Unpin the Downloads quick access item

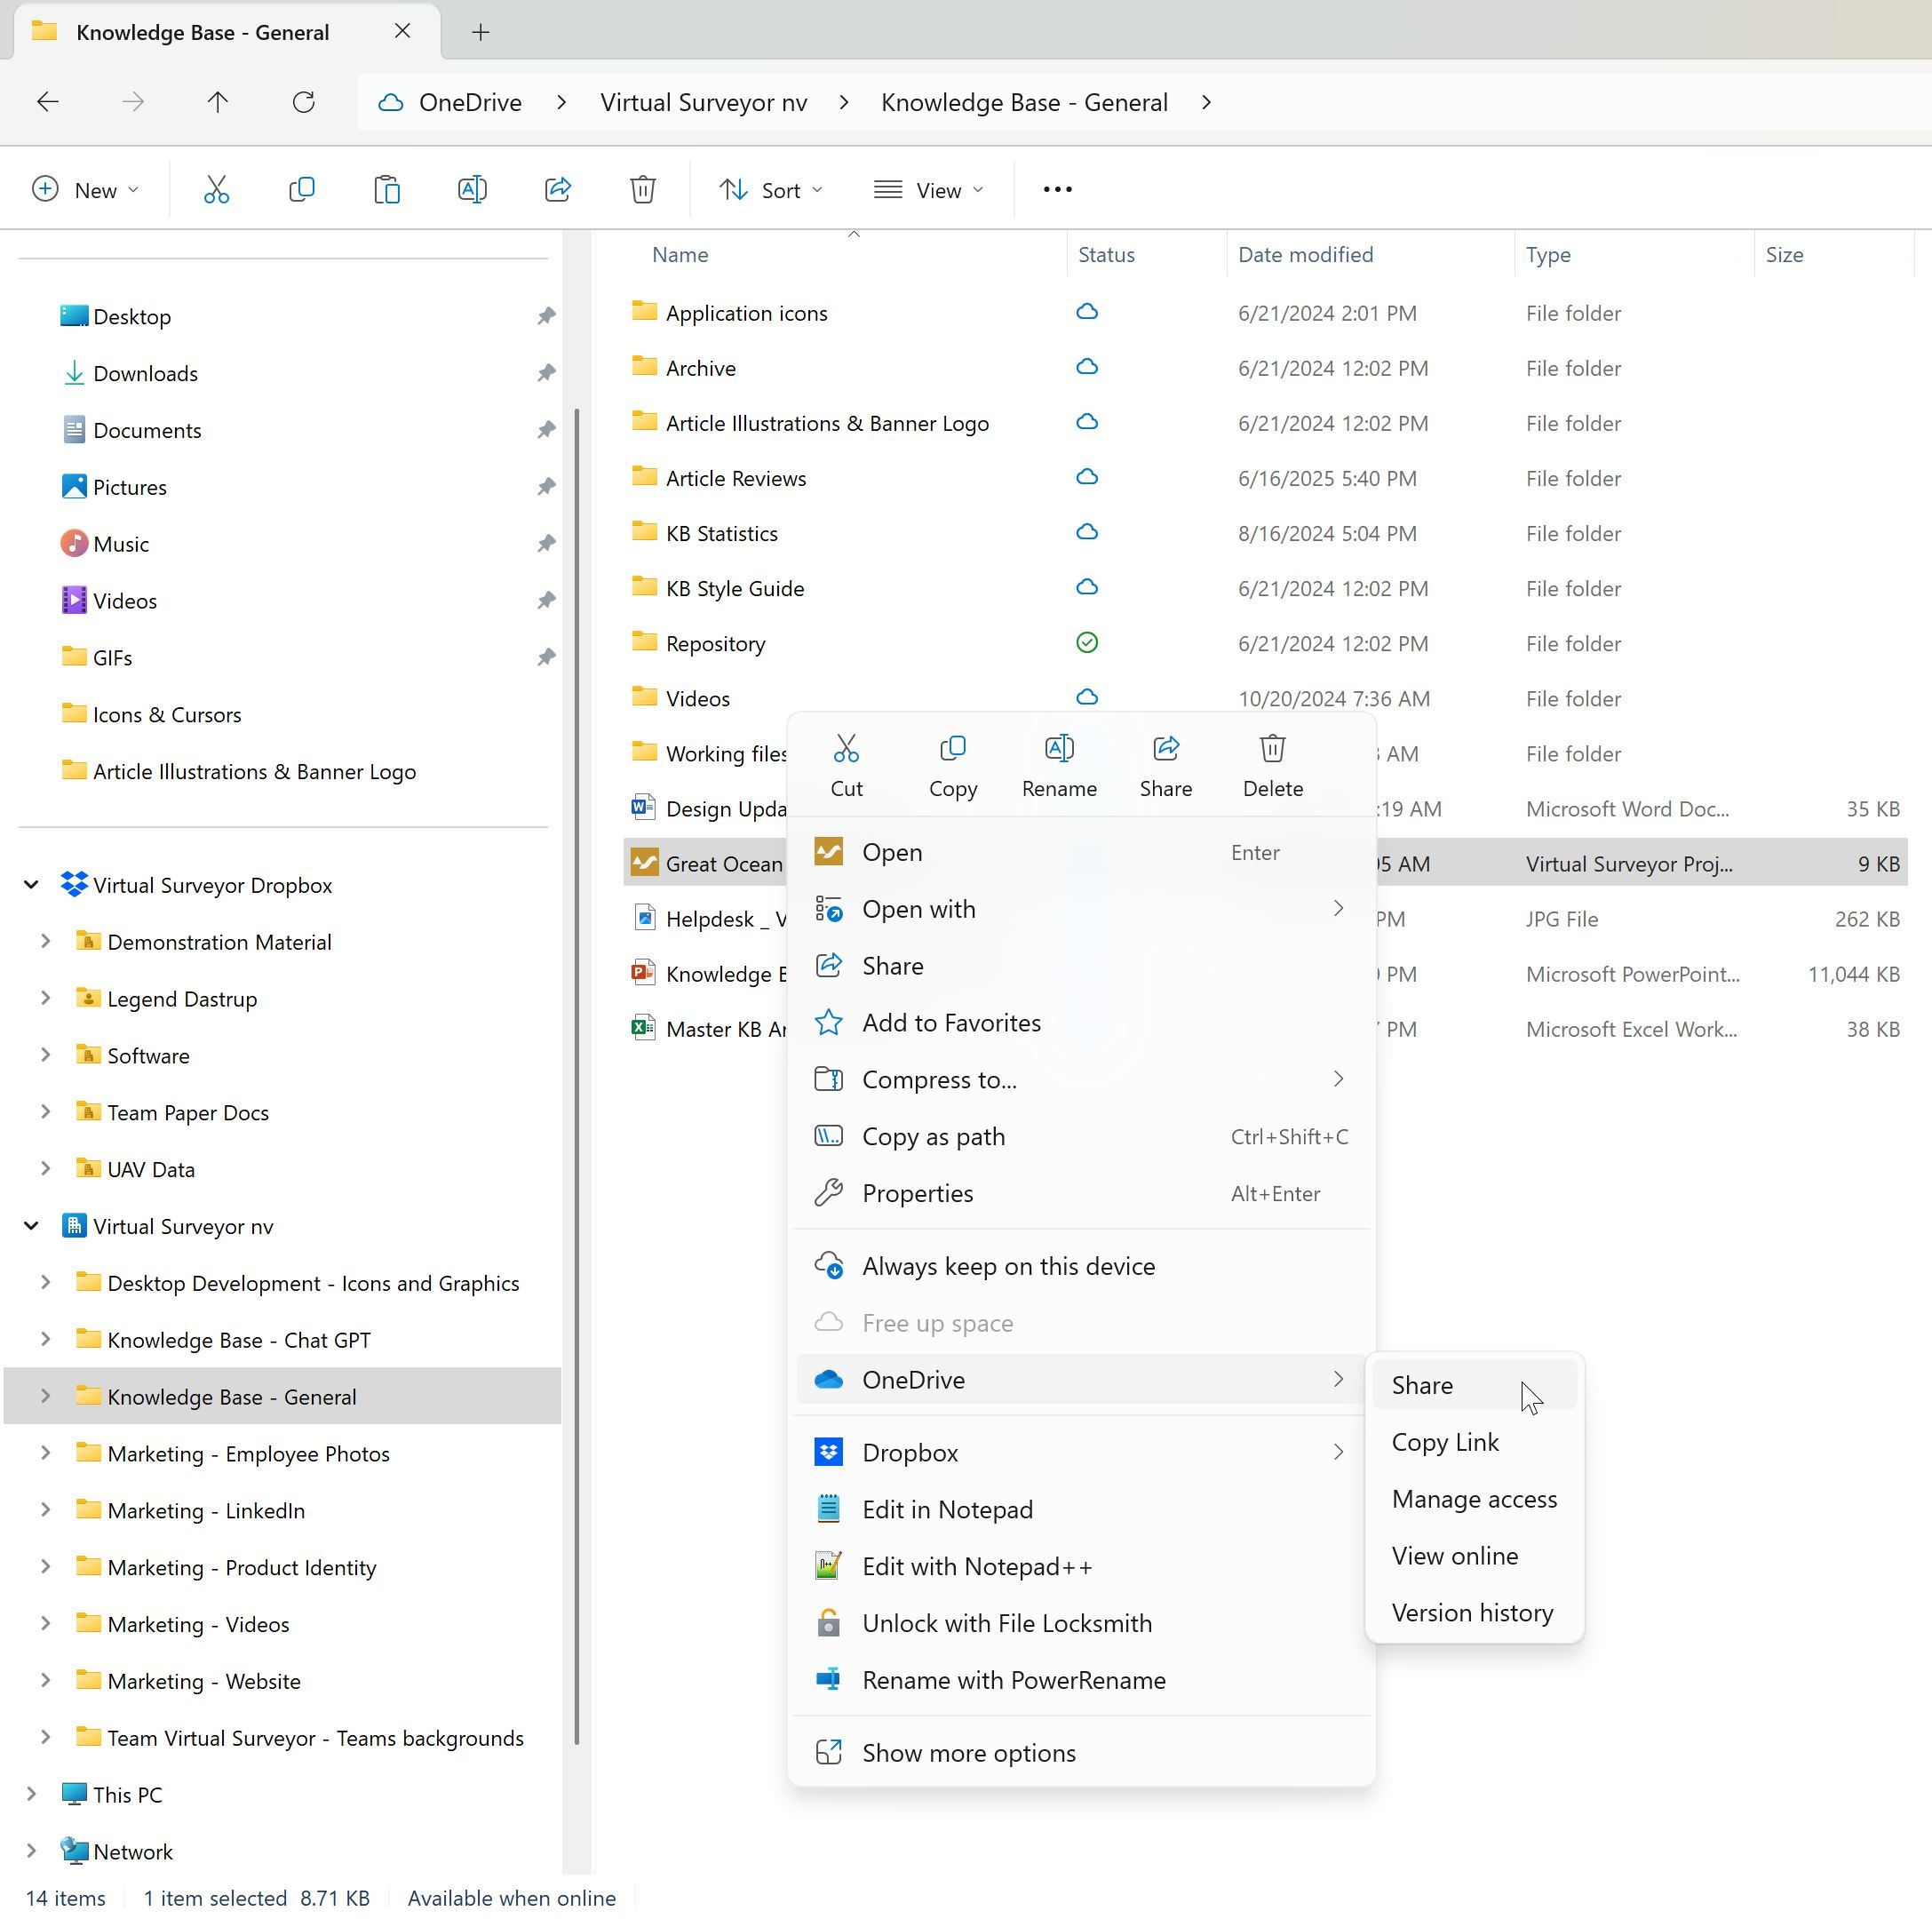[546, 373]
